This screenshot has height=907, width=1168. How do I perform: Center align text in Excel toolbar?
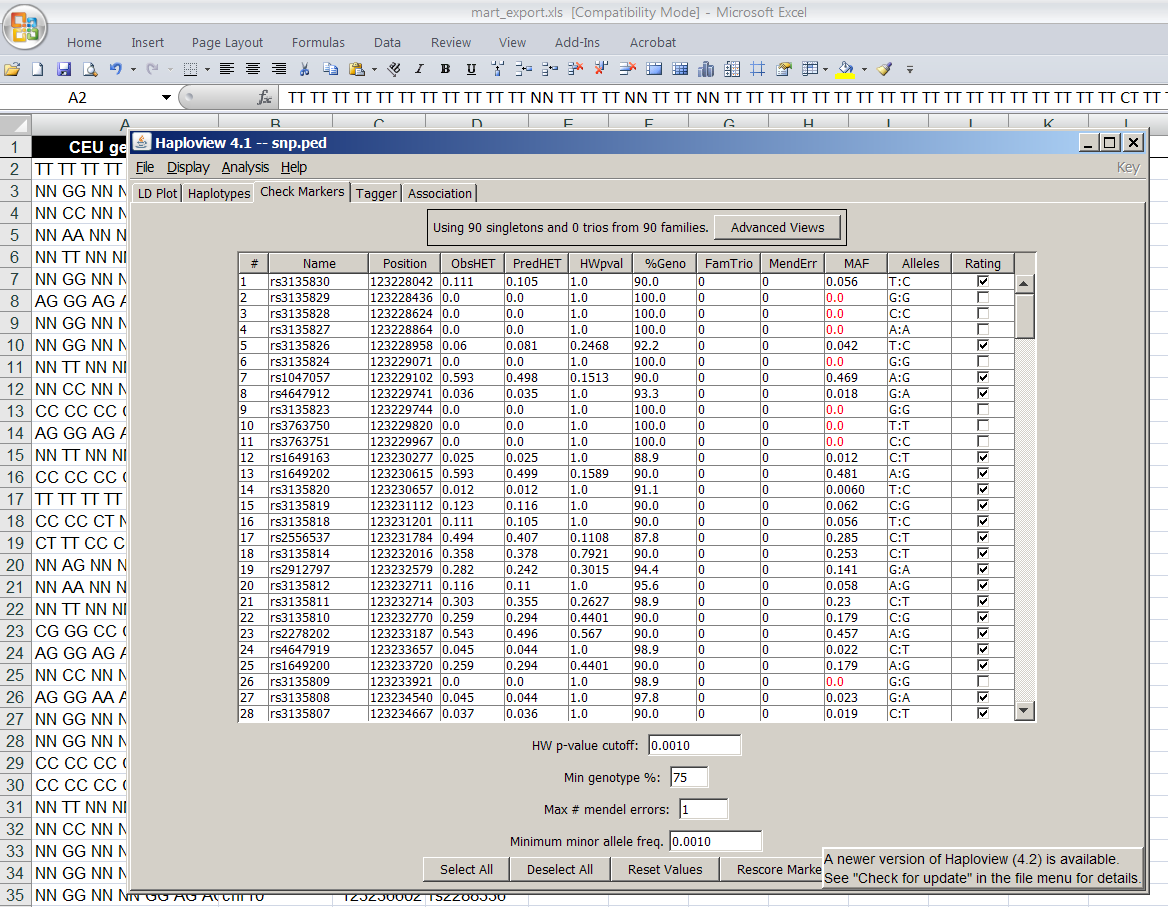click(253, 69)
